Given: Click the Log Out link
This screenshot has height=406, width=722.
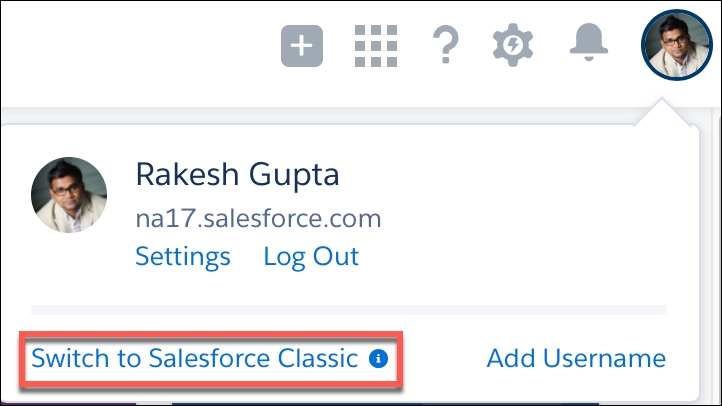Looking at the screenshot, I should (311, 256).
